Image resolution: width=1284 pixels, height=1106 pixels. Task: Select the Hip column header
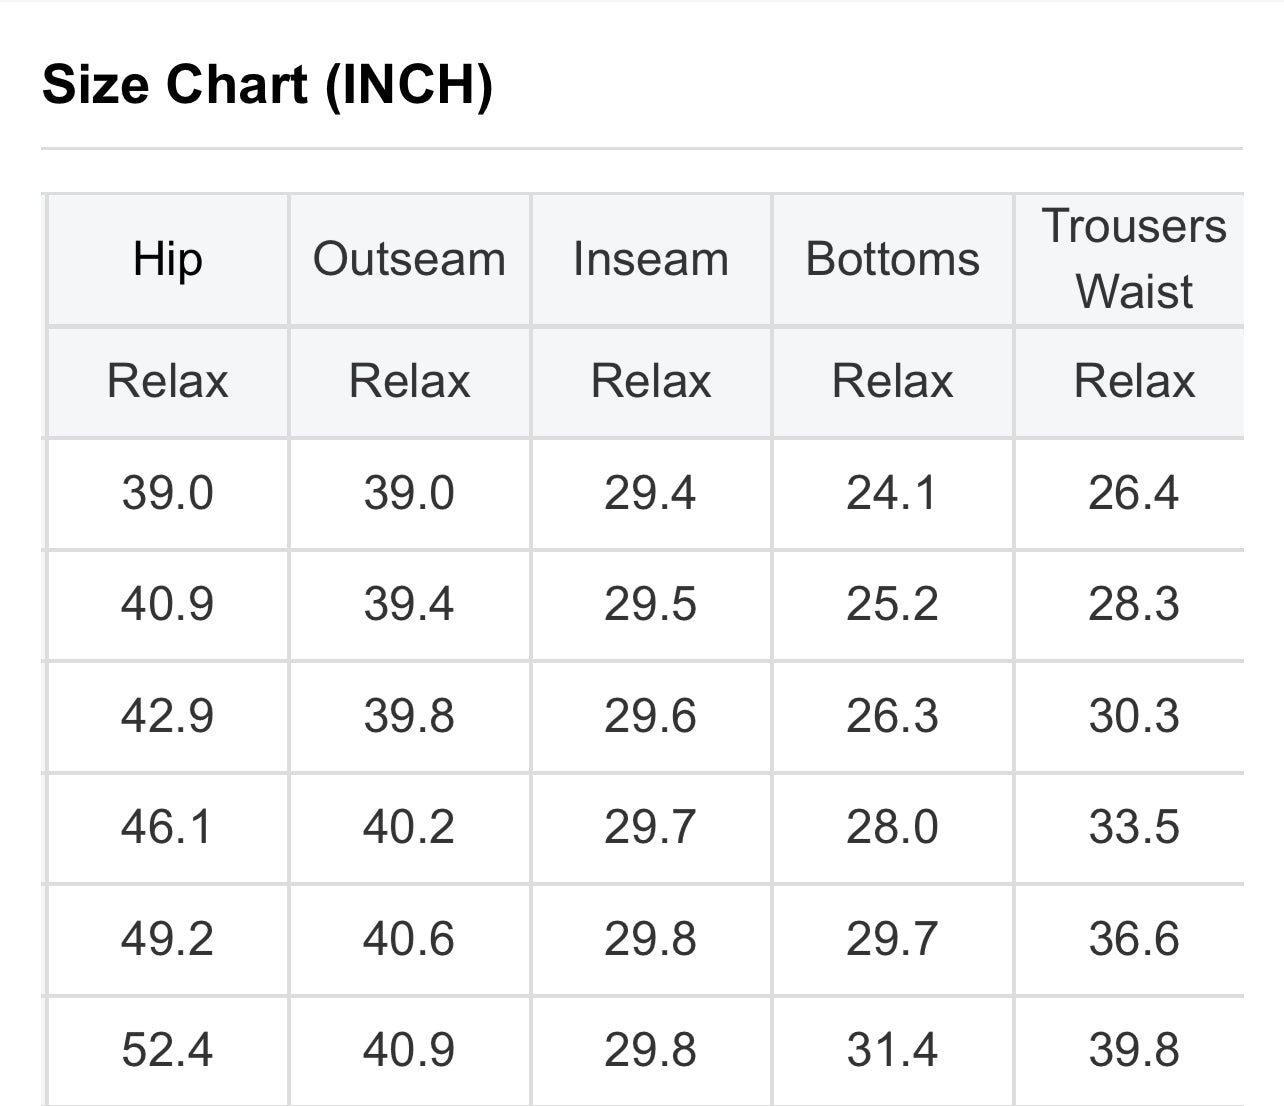[x=168, y=260]
